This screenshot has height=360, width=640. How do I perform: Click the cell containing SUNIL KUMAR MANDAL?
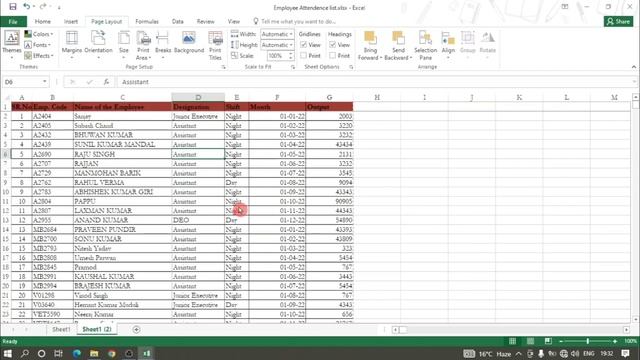[x=122, y=144]
